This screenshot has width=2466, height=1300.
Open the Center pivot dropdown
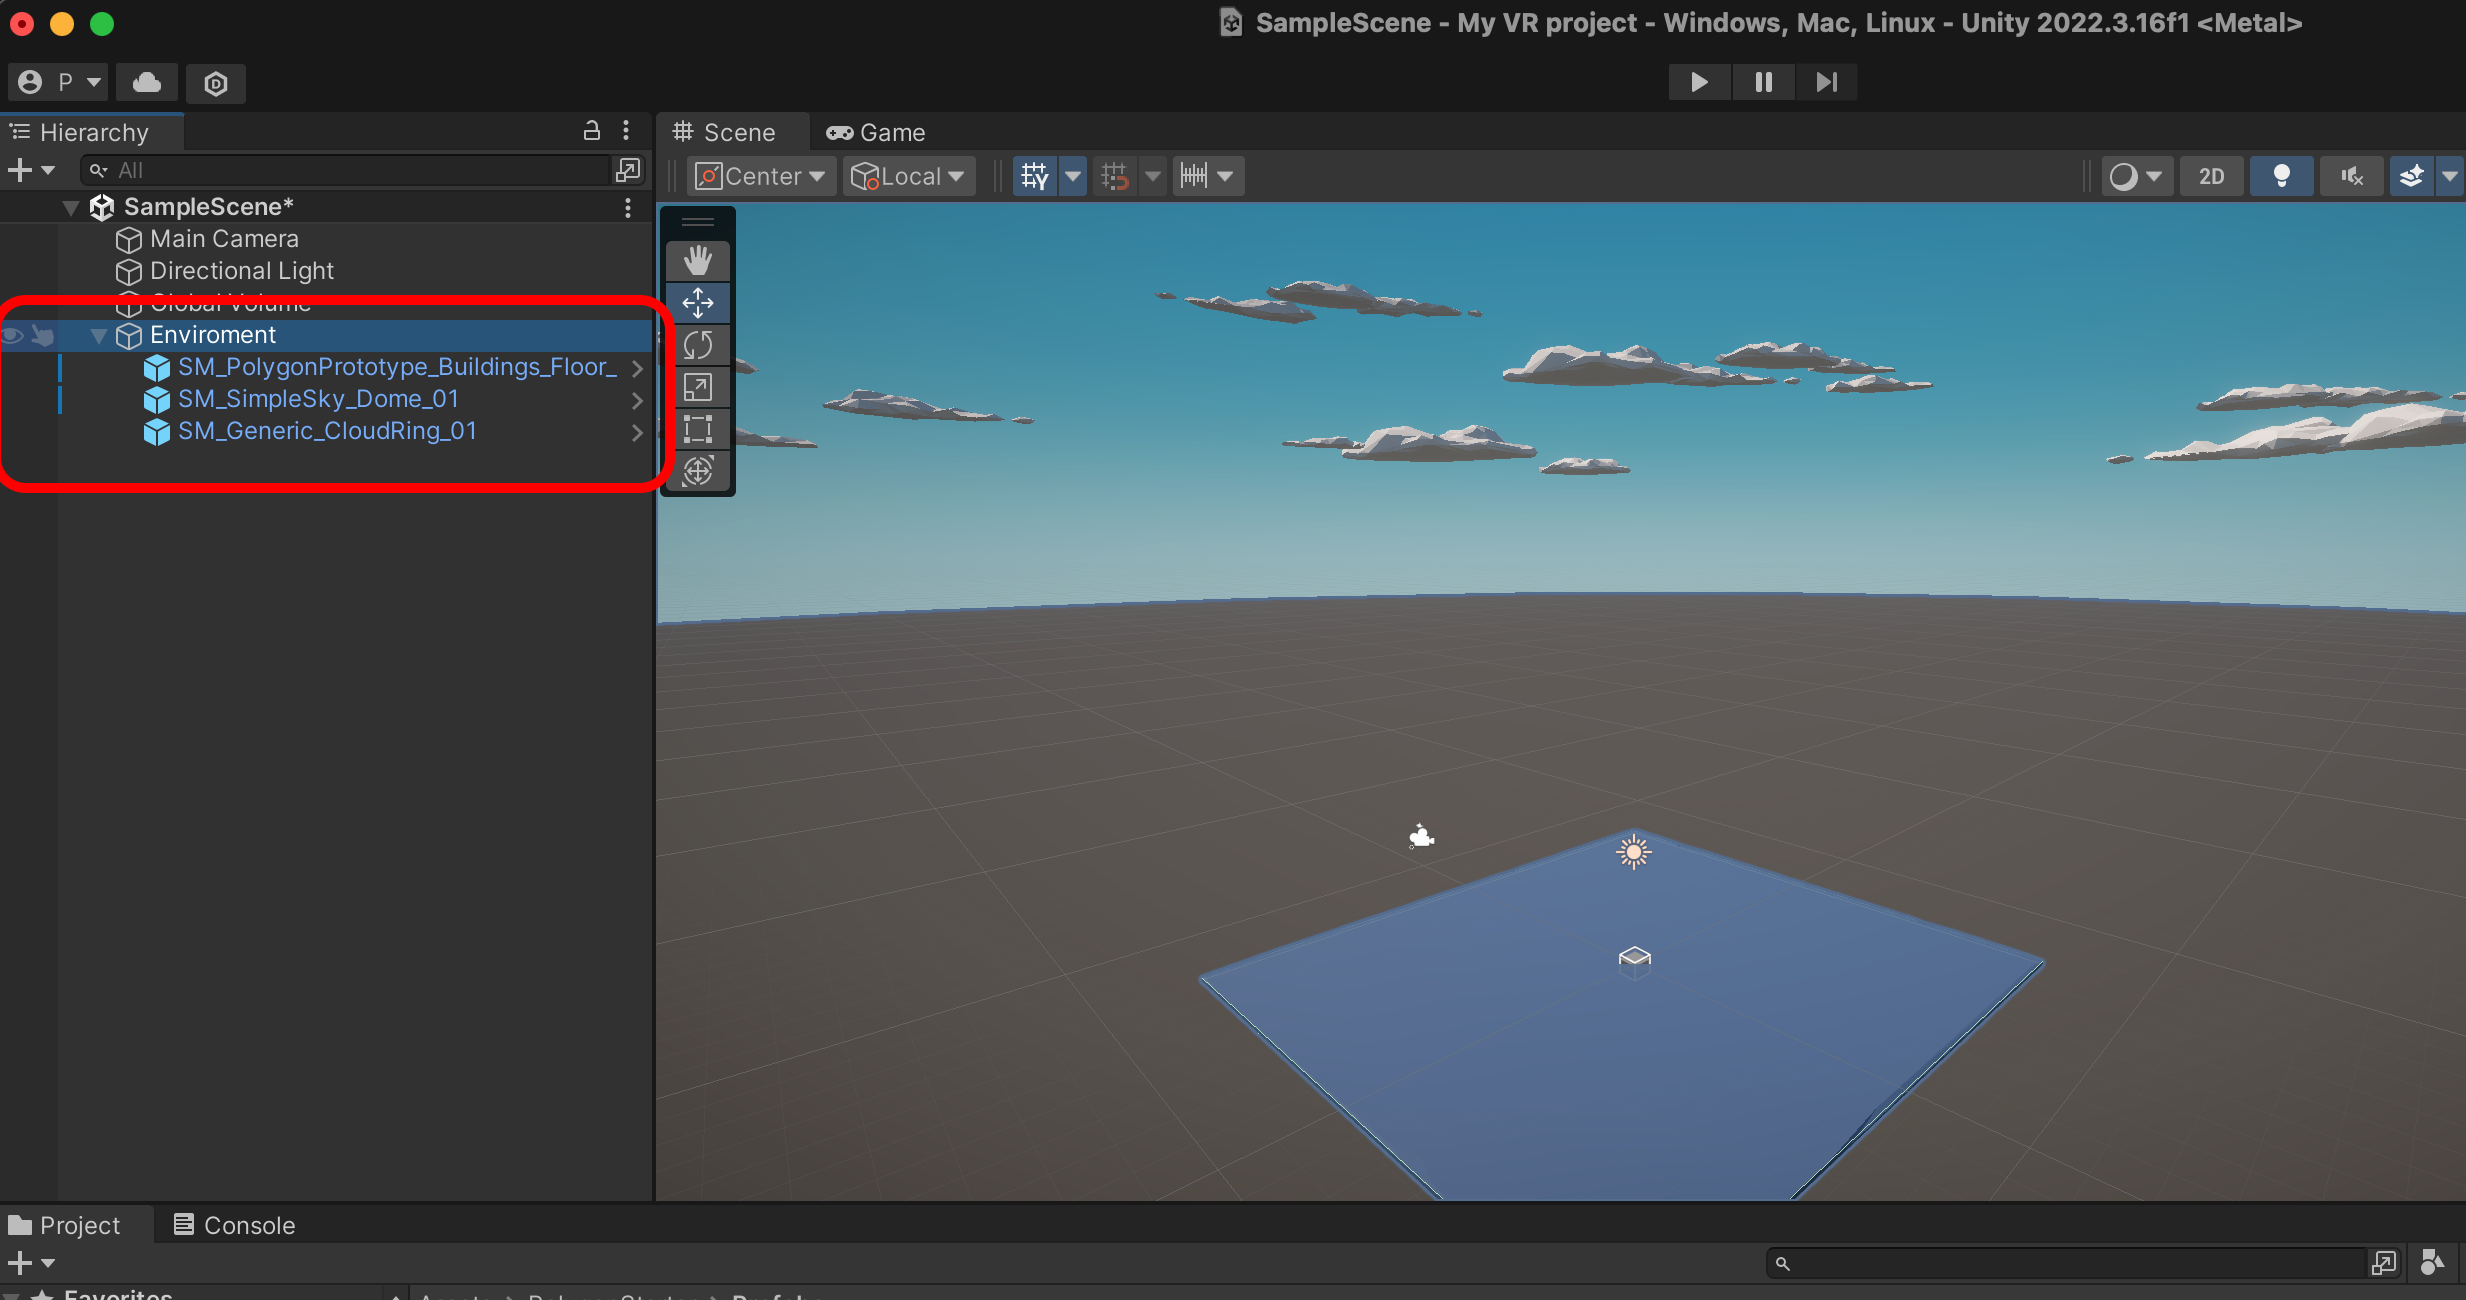pos(760,177)
